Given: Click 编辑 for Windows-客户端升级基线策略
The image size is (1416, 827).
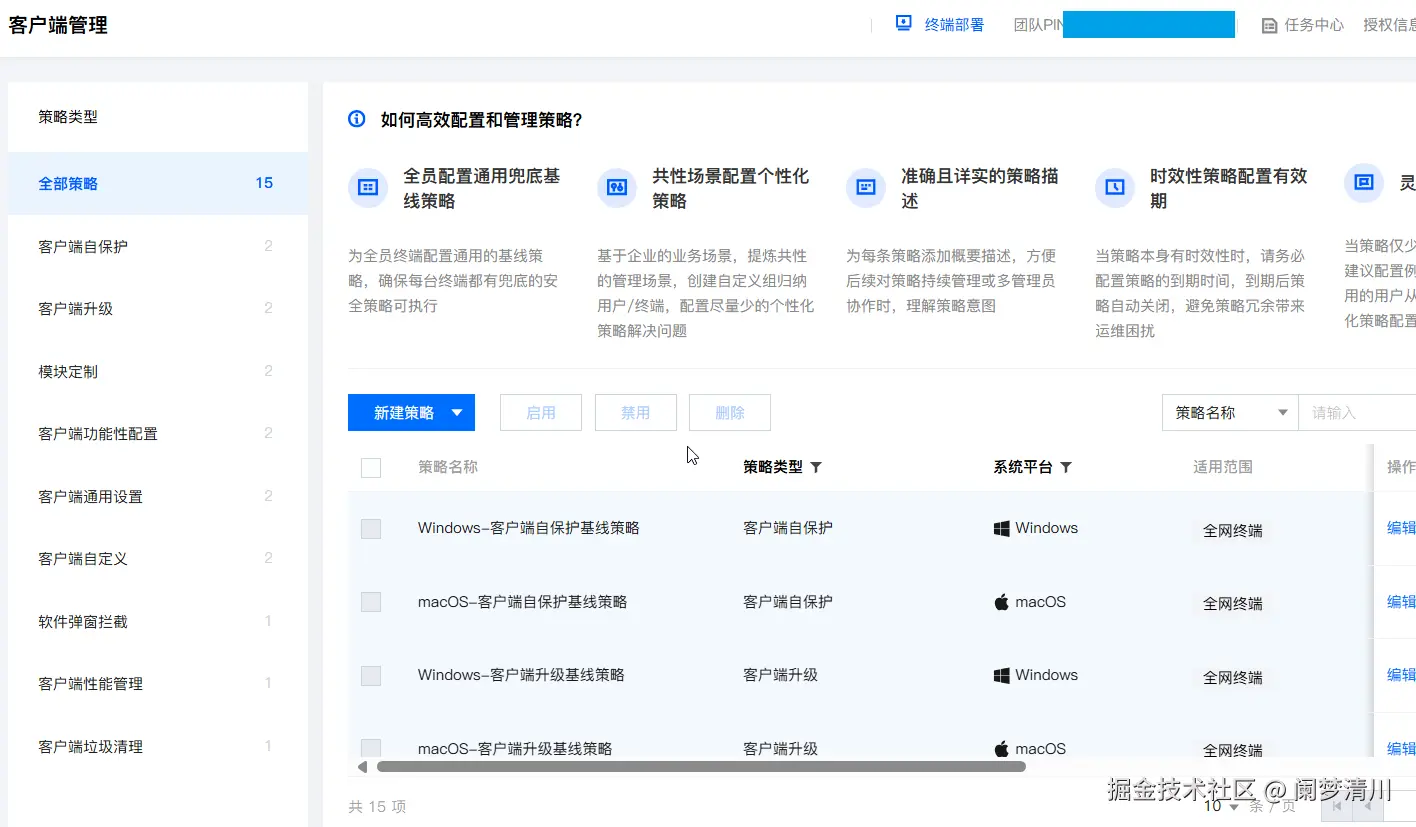Looking at the screenshot, I should tap(1401, 675).
